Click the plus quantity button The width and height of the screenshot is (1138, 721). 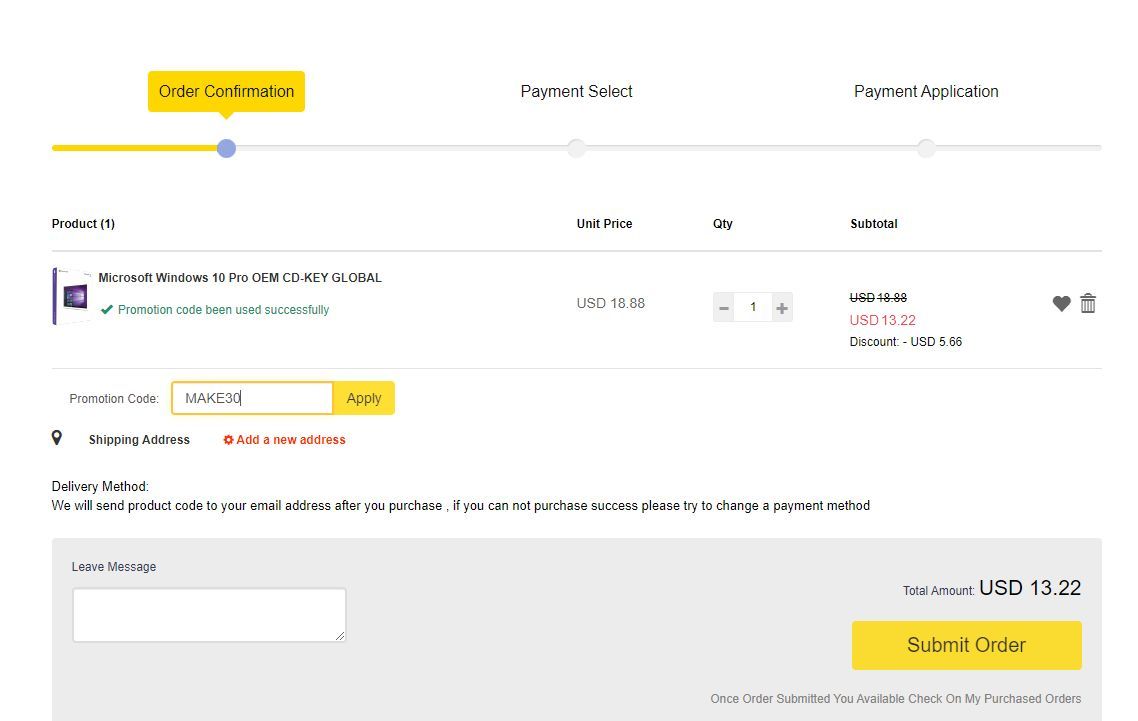[782, 308]
